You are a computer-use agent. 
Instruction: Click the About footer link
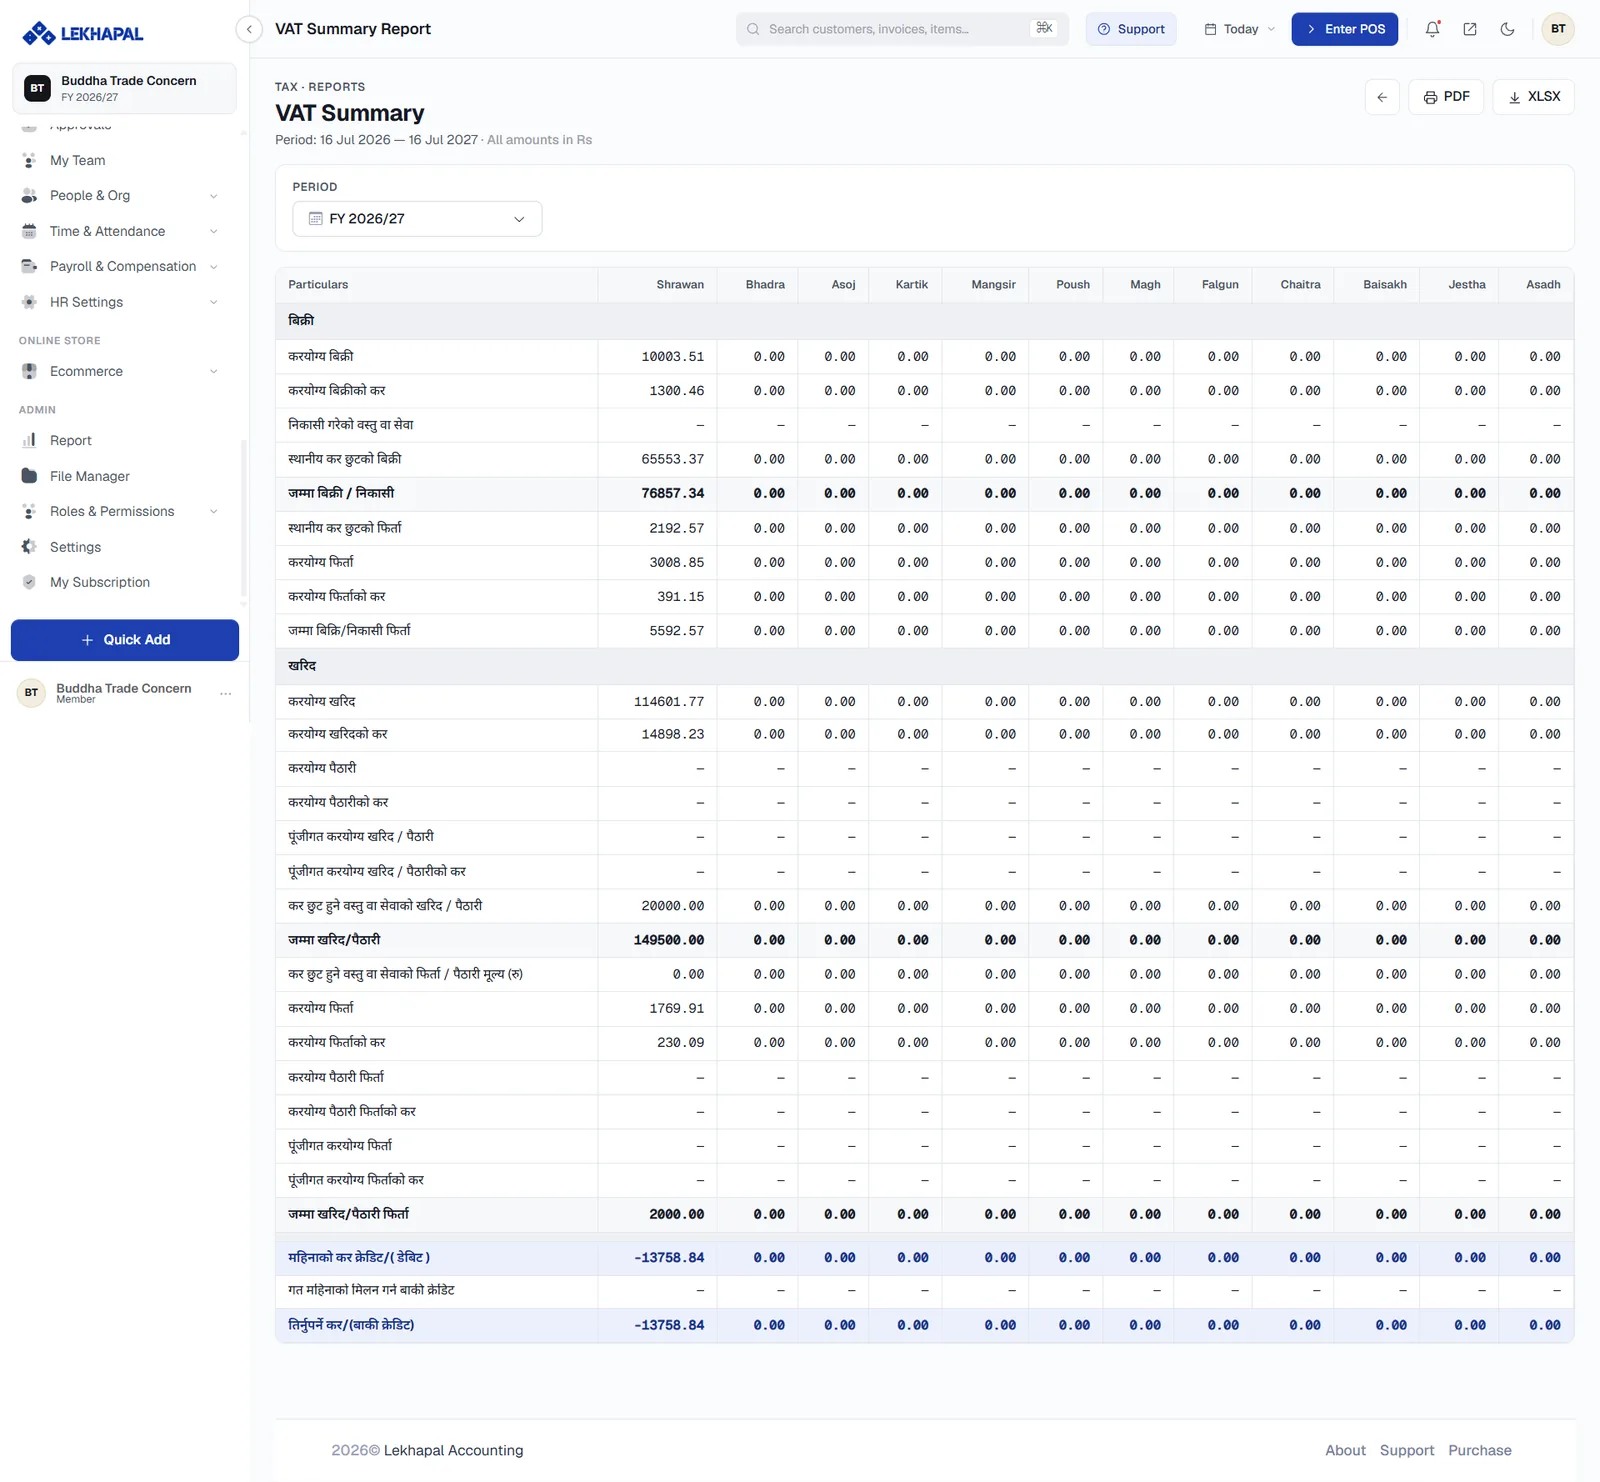[x=1345, y=1451]
